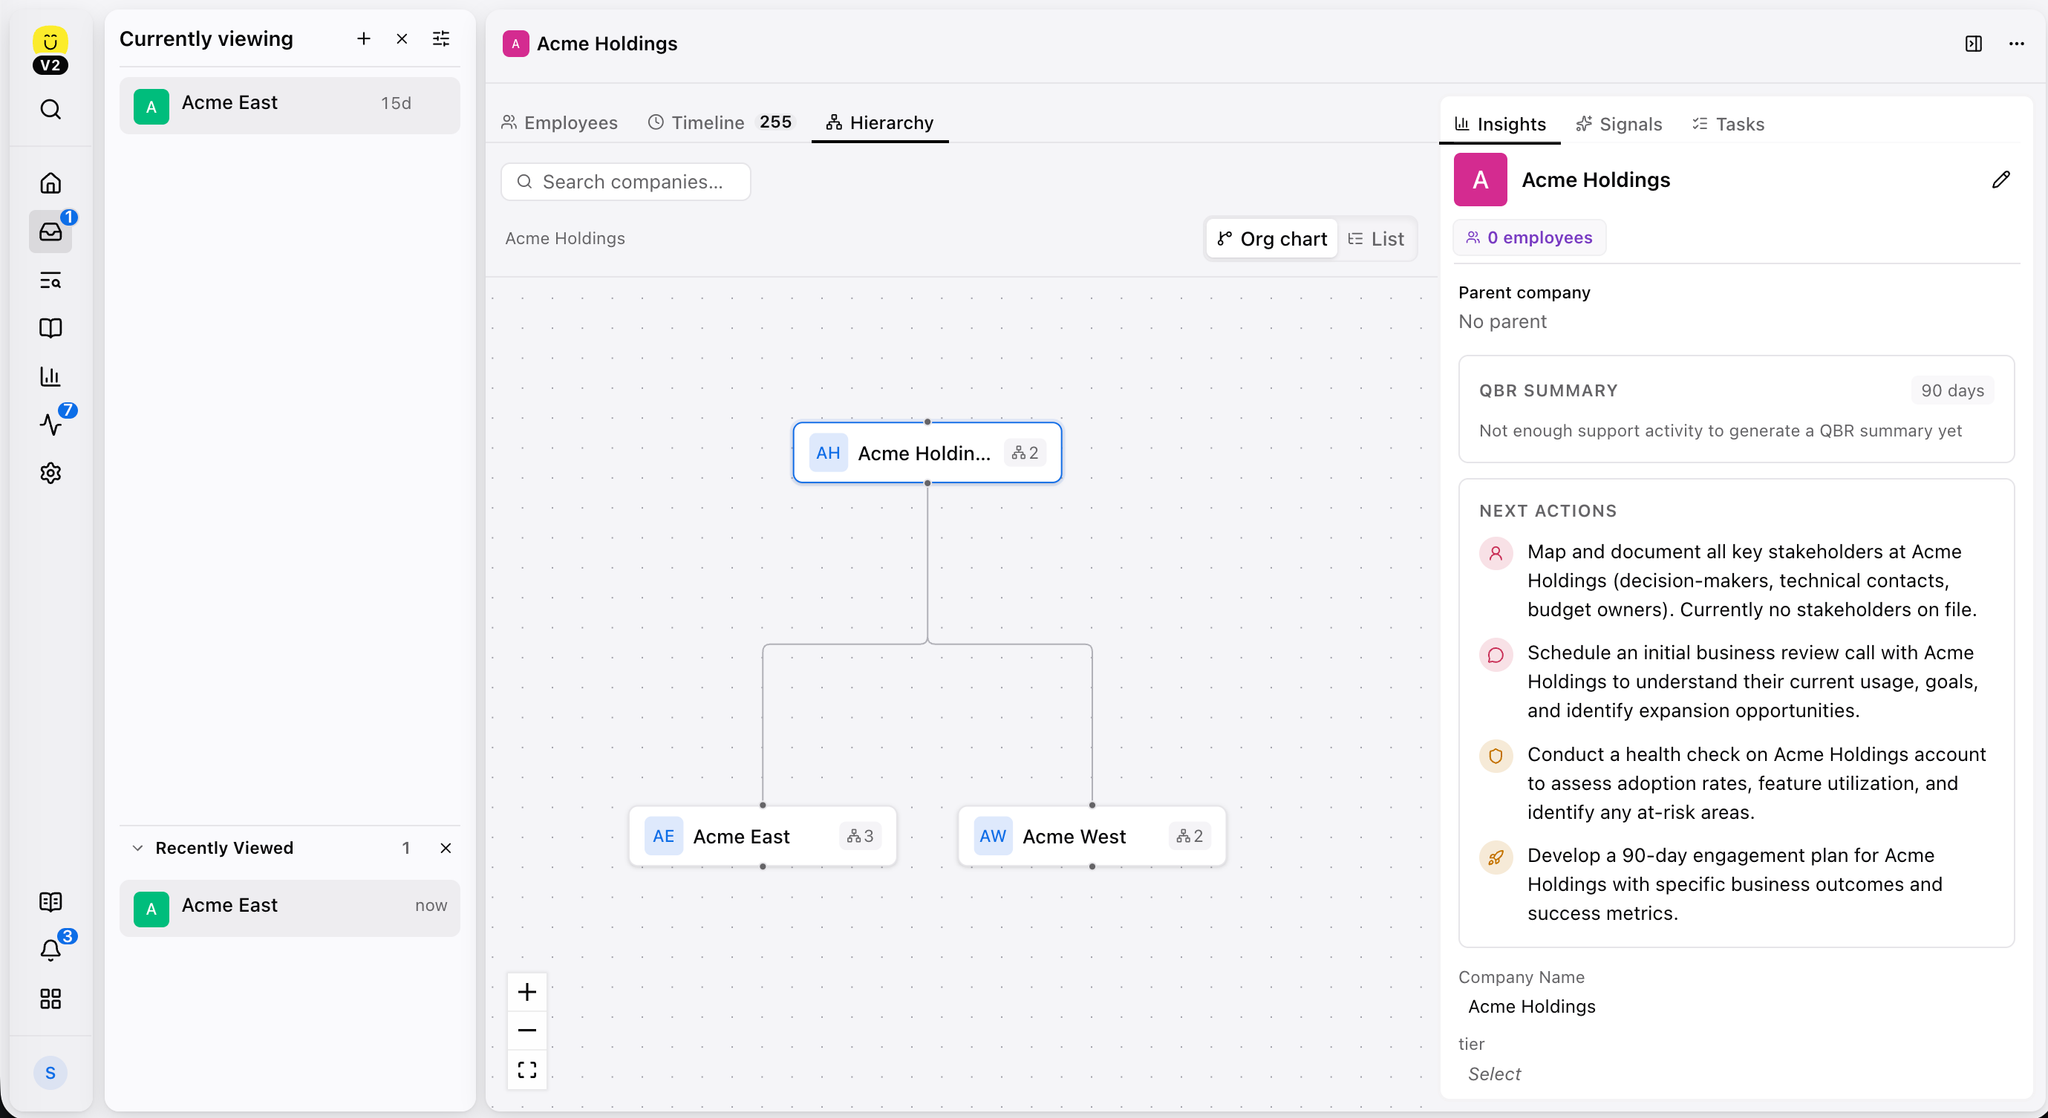The width and height of the screenshot is (2048, 1118).
Task: Click the plus icon beside Currently viewing
Action: 364,39
